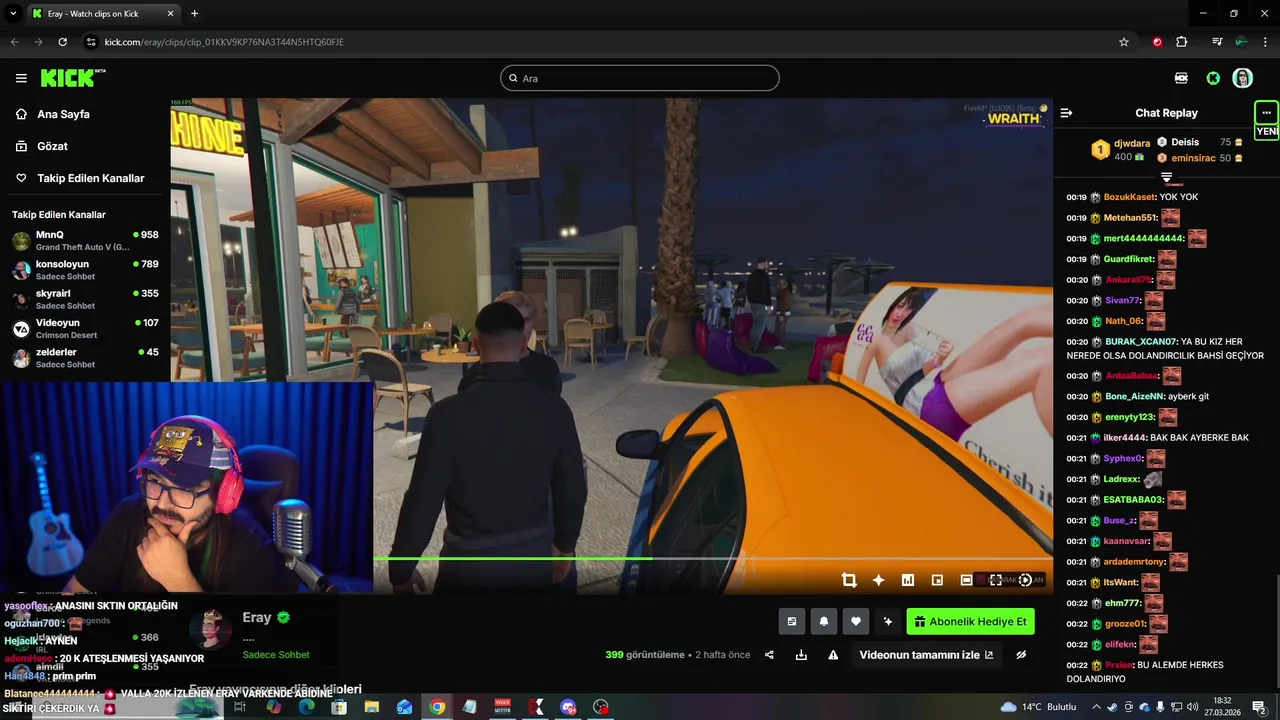The height and width of the screenshot is (720, 1280).
Task: Open the tab search dropdown arrow
Action: [x=13, y=14]
